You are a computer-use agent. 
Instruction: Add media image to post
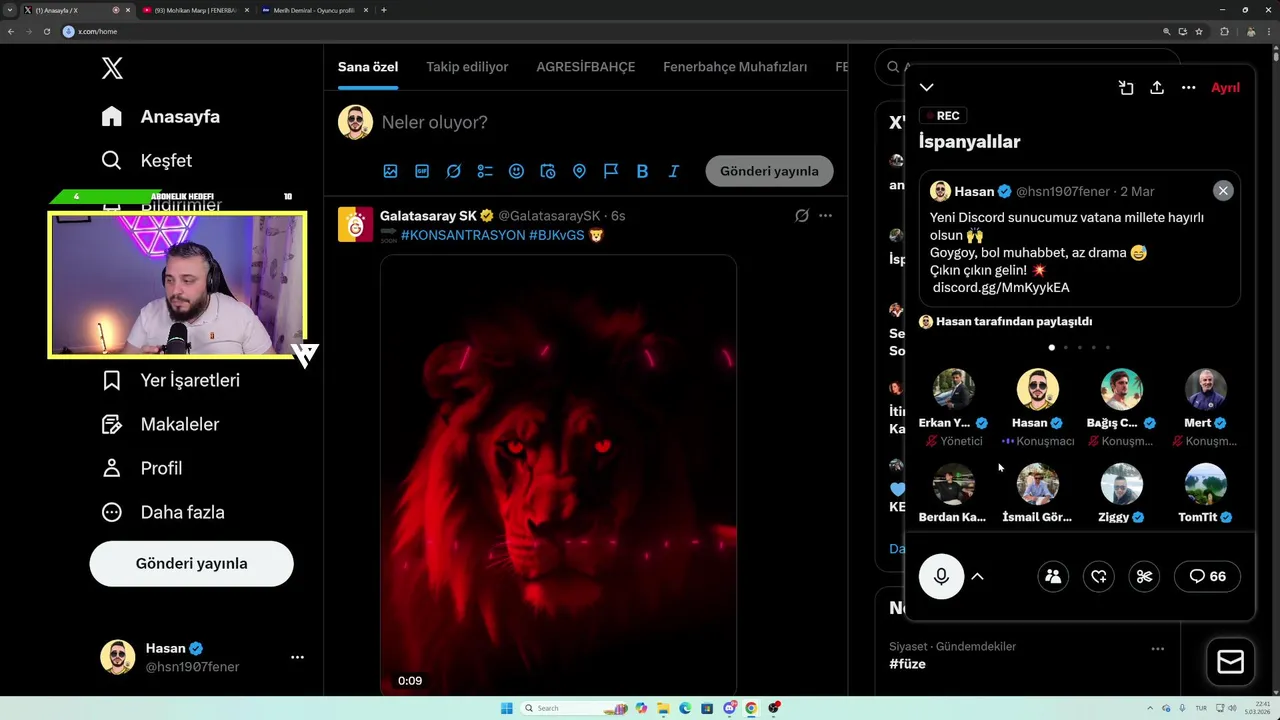[x=390, y=171]
